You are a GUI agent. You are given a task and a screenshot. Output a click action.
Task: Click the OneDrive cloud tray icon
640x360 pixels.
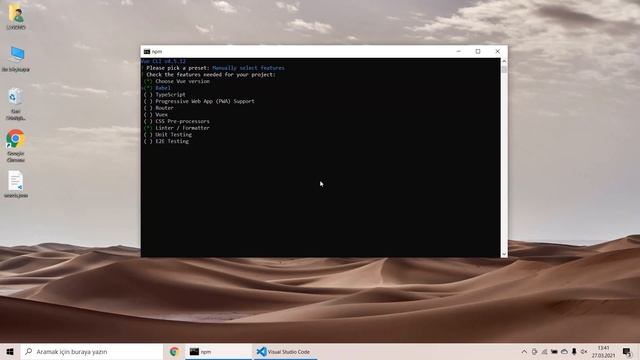[564, 351]
